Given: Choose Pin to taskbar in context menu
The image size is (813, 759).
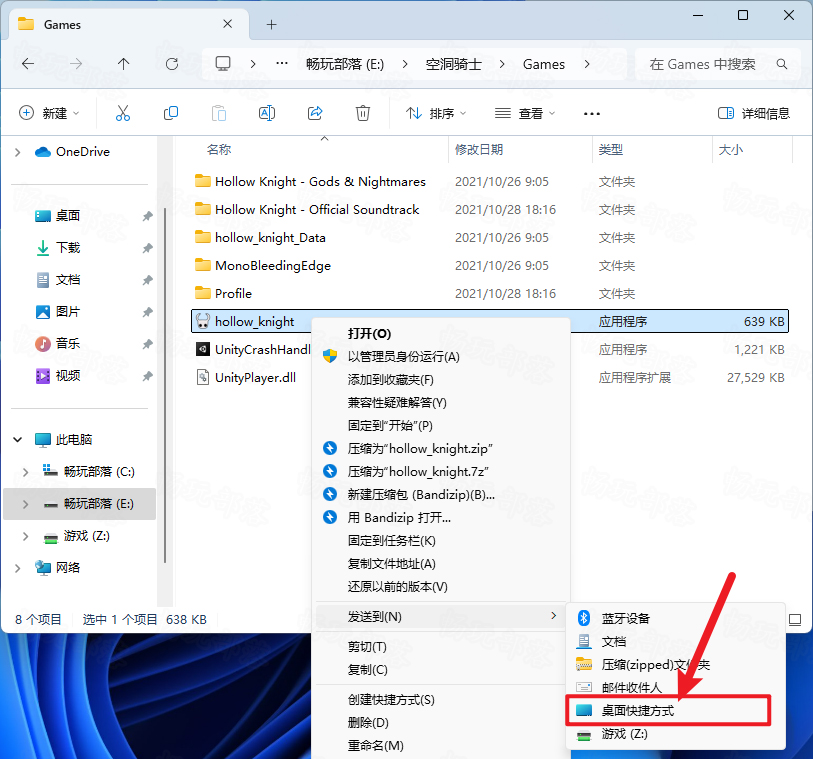Looking at the screenshot, I should [442, 541].
